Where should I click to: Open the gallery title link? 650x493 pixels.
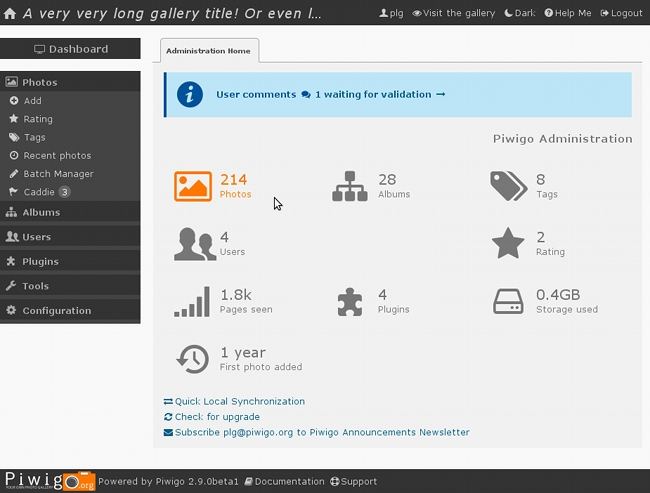(x=172, y=14)
